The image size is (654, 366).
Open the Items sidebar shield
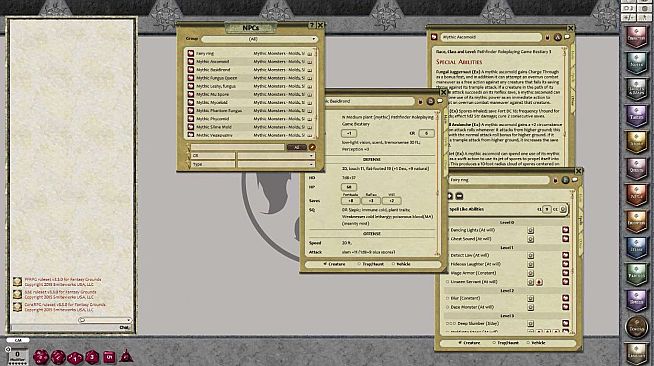(x=636, y=248)
